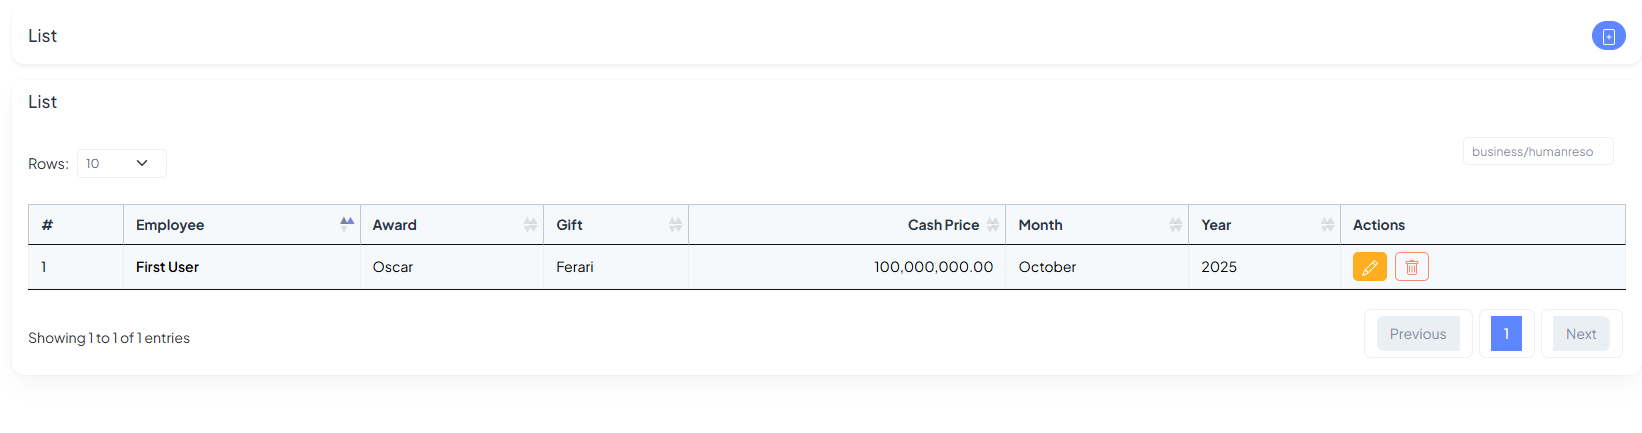
Task: Click row number 1 link
Action: [x=44, y=267]
